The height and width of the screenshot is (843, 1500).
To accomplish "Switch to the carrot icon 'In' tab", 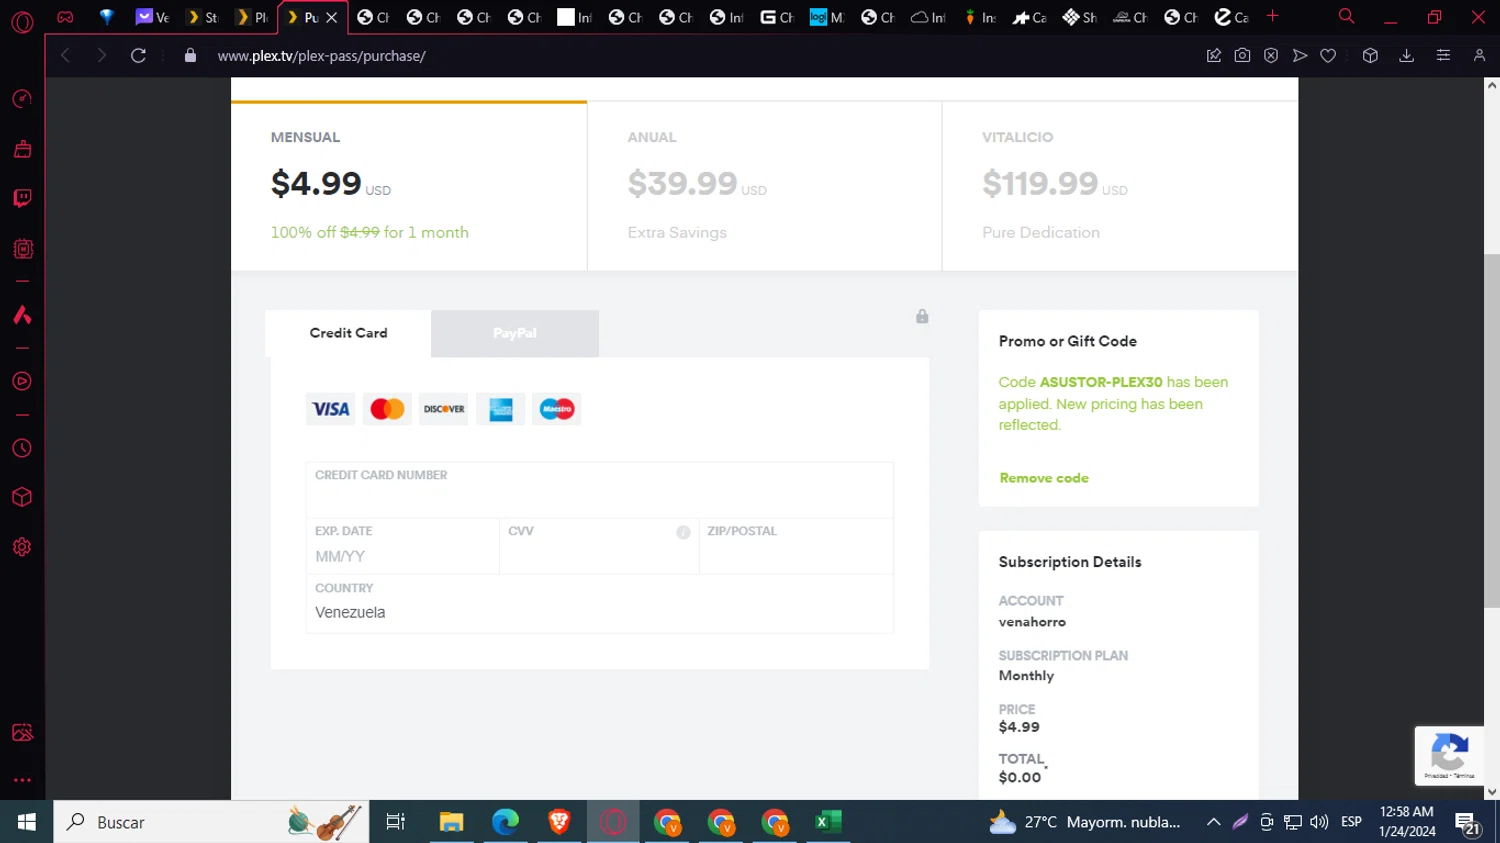I will pos(979,17).
